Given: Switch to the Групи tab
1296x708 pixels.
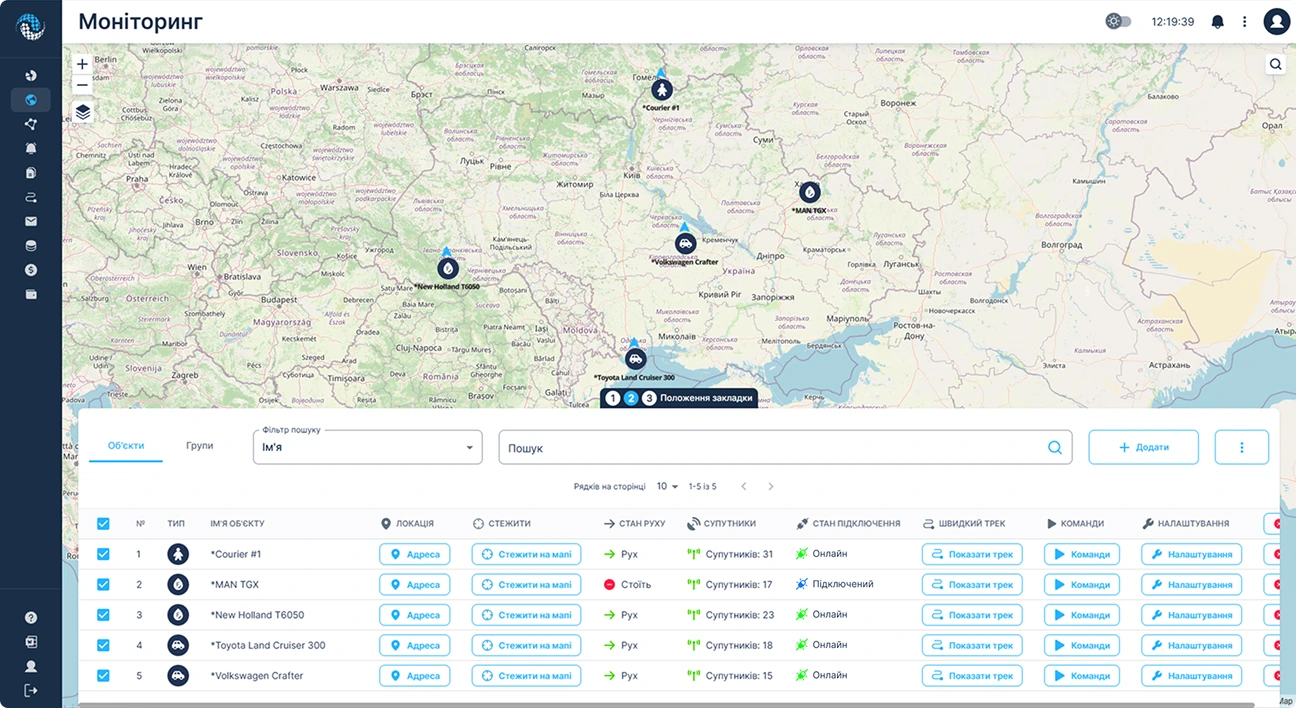Looking at the screenshot, I should coord(199,445).
